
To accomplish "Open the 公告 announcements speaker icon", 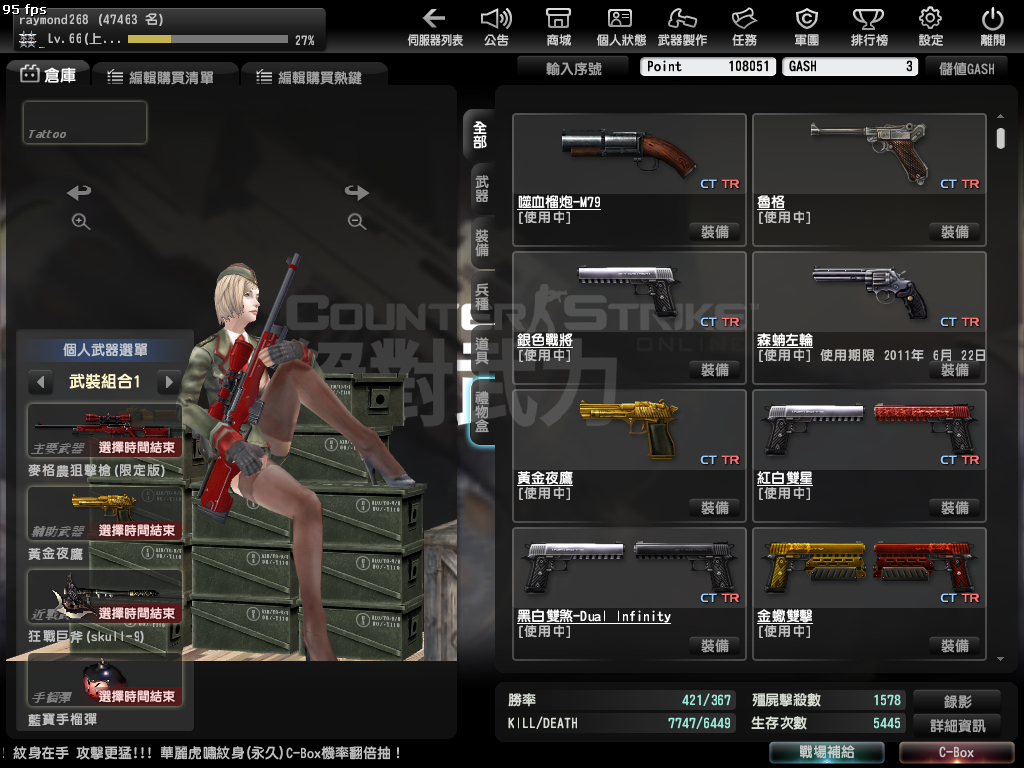I will pyautogui.click(x=496, y=27).
